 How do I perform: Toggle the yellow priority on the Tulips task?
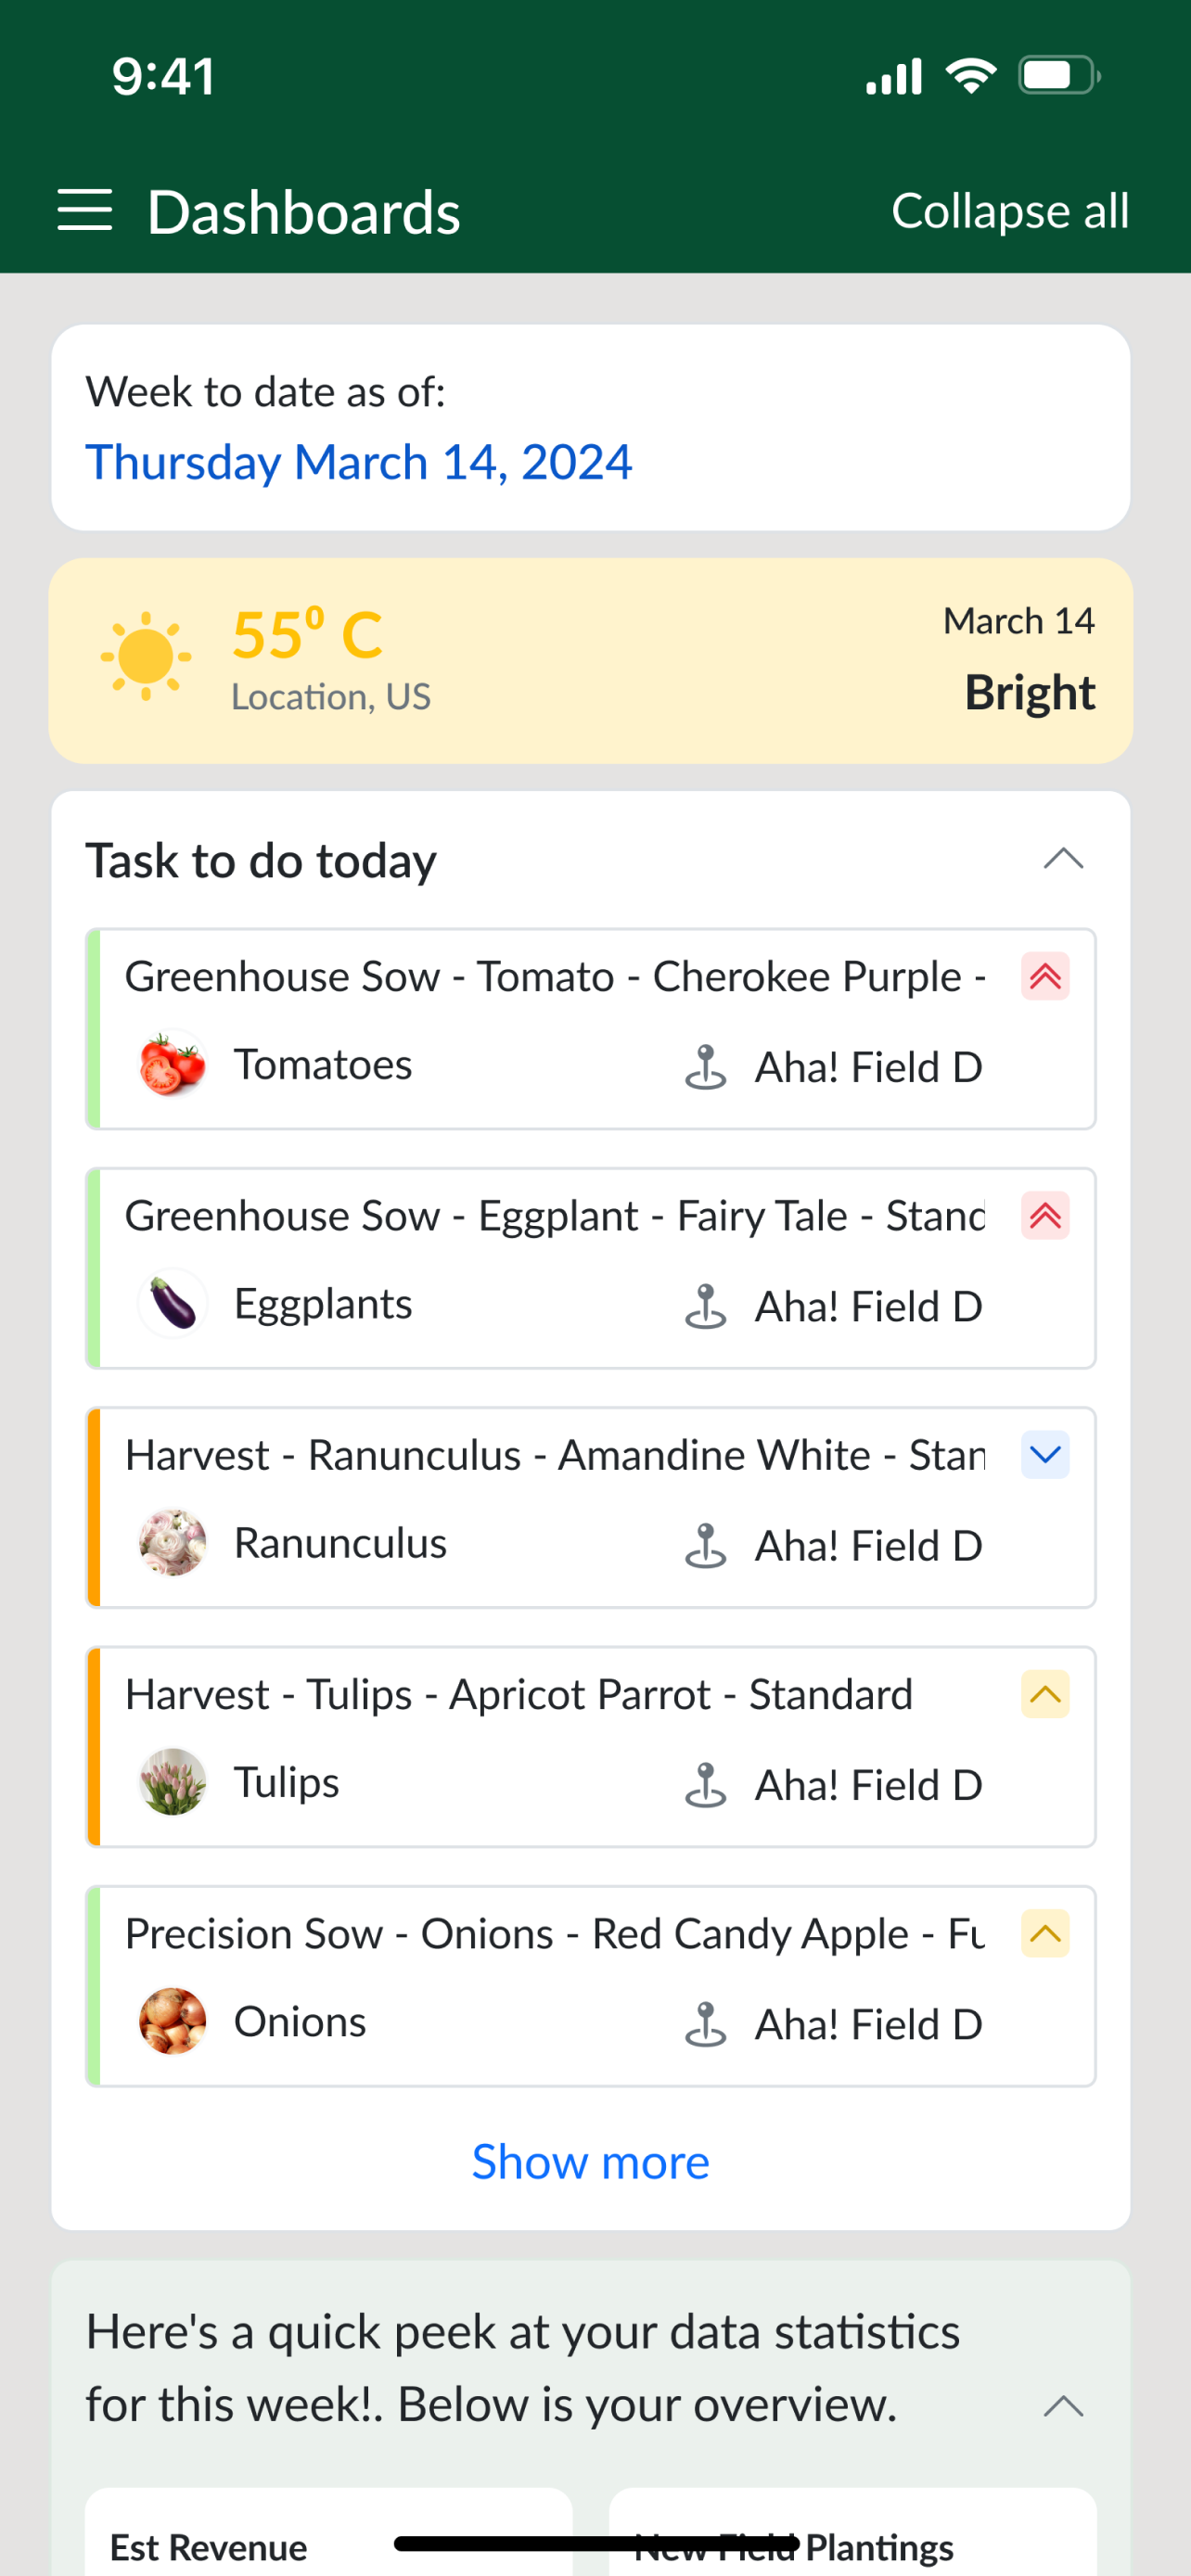click(1045, 1694)
